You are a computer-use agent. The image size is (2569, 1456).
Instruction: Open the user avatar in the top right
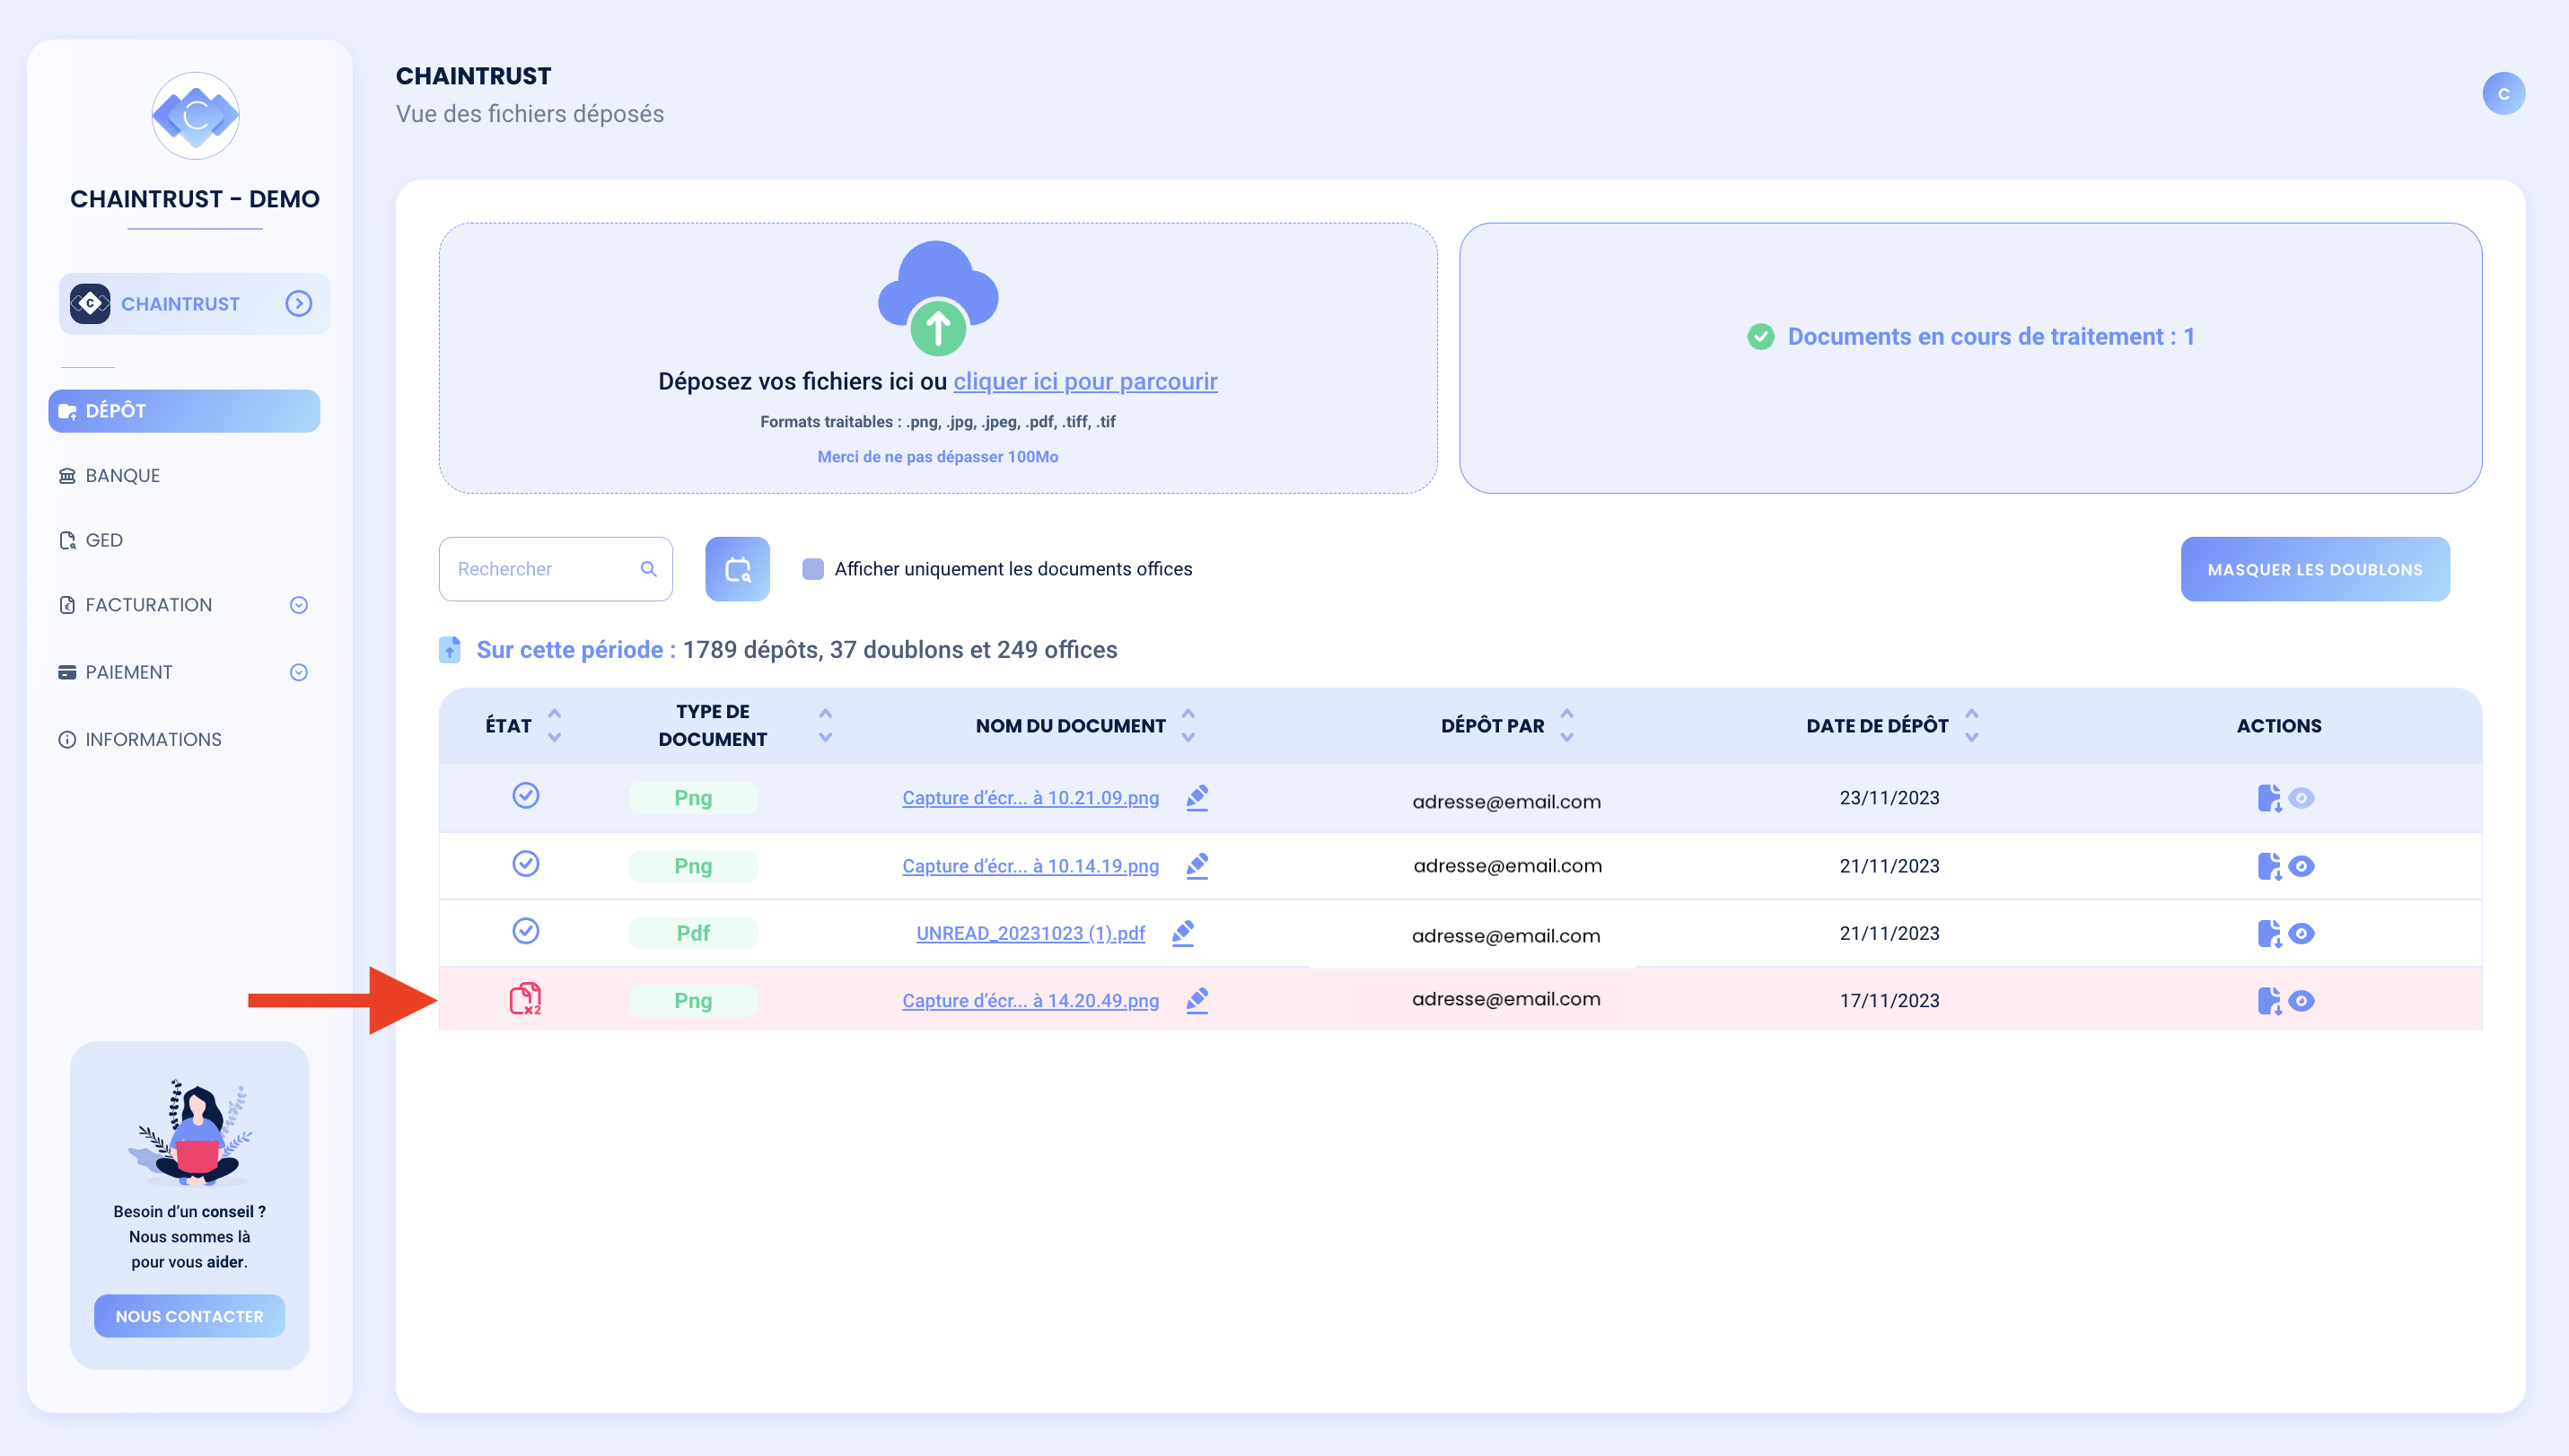(x=2503, y=94)
